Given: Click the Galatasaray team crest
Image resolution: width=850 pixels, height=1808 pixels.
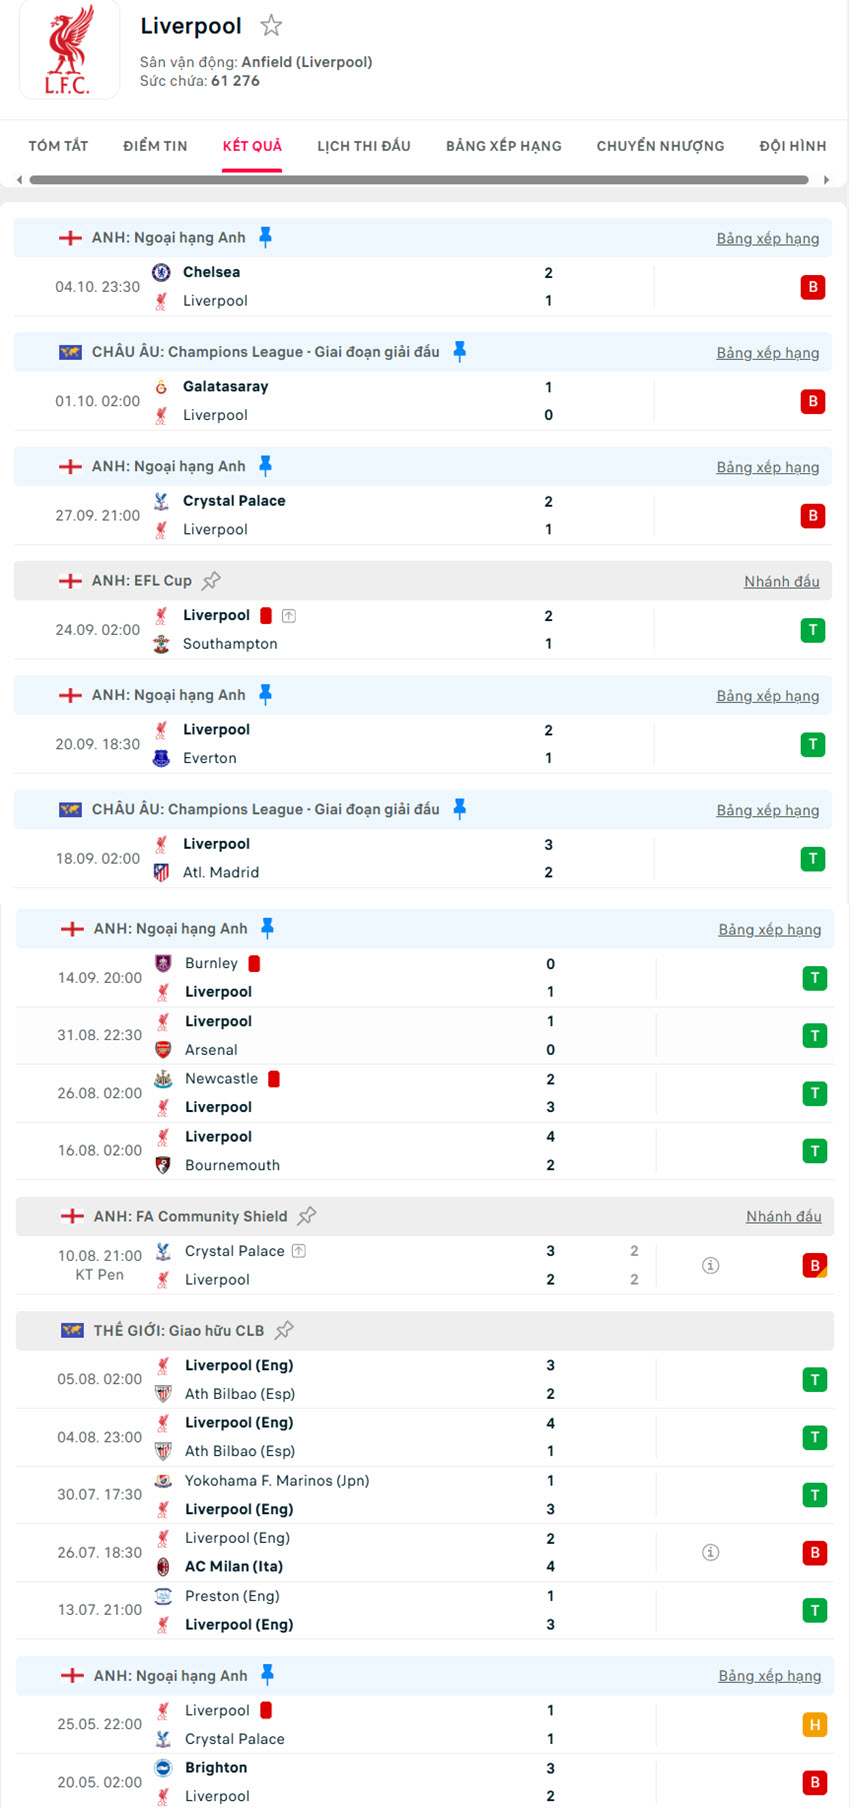Looking at the screenshot, I should coord(161,387).
